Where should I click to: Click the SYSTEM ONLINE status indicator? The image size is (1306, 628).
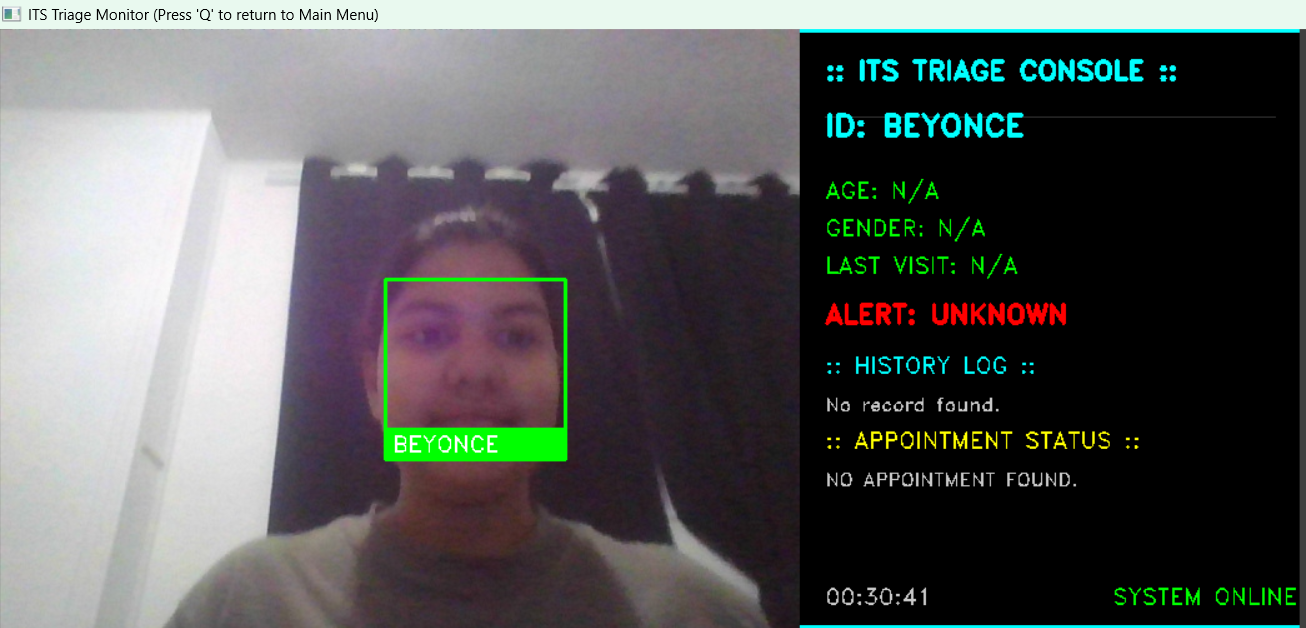point(1205,597)
